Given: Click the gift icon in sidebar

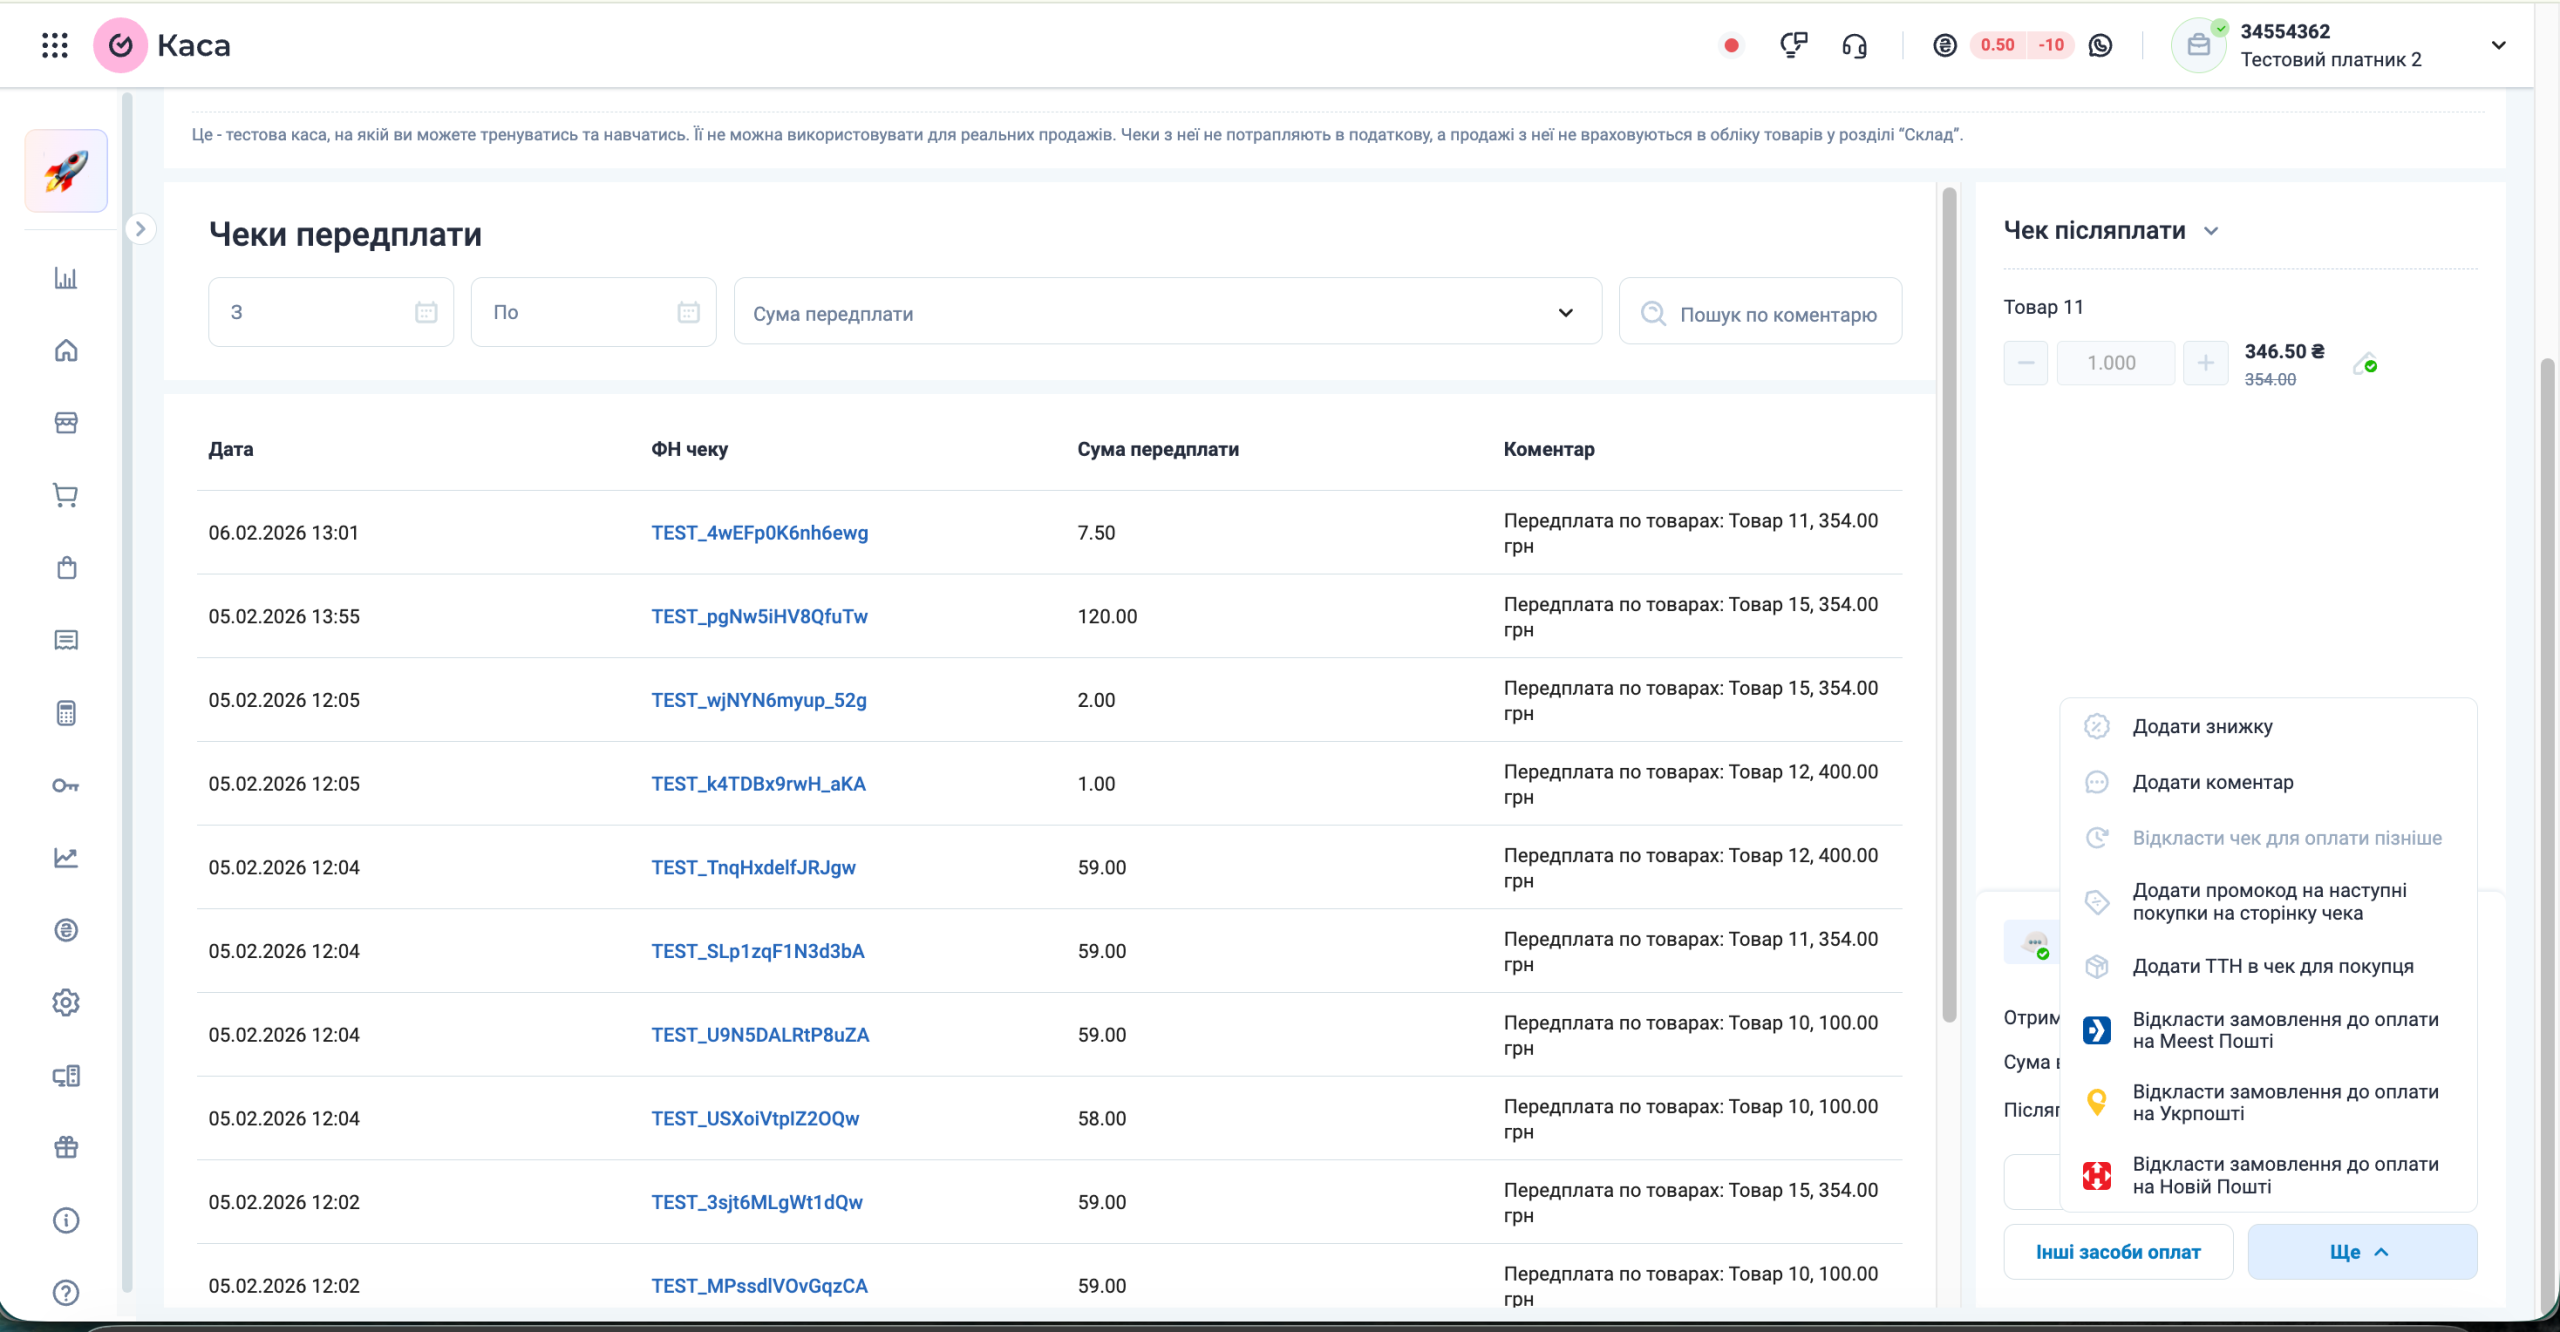Looking at the screenshot, I should tap(66, 1147).
